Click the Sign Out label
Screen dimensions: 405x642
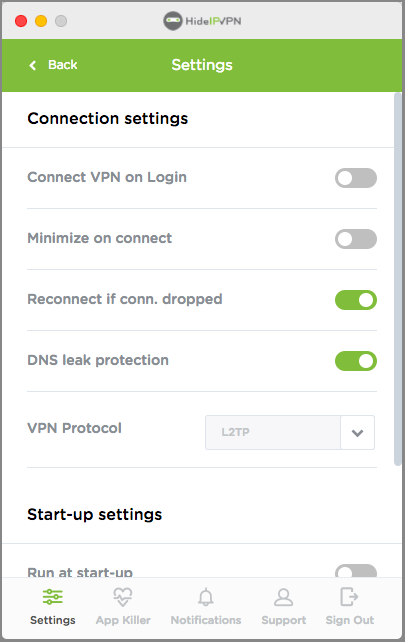click(x=350, y=620)
